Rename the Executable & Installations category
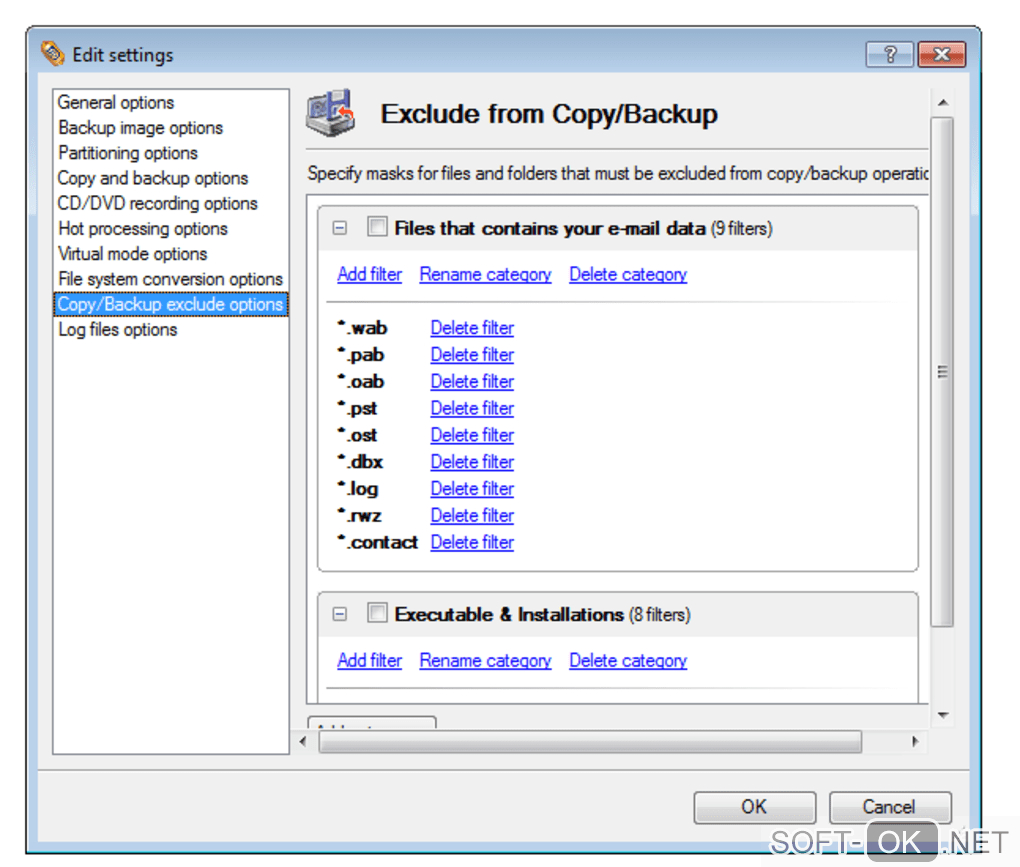The width and height of the screenshot is (1020, 867). [x=485, y=661]
